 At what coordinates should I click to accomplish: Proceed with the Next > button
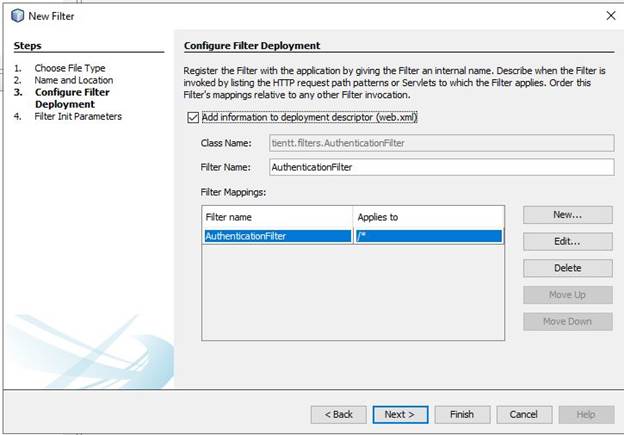click(x=400, y=415)
